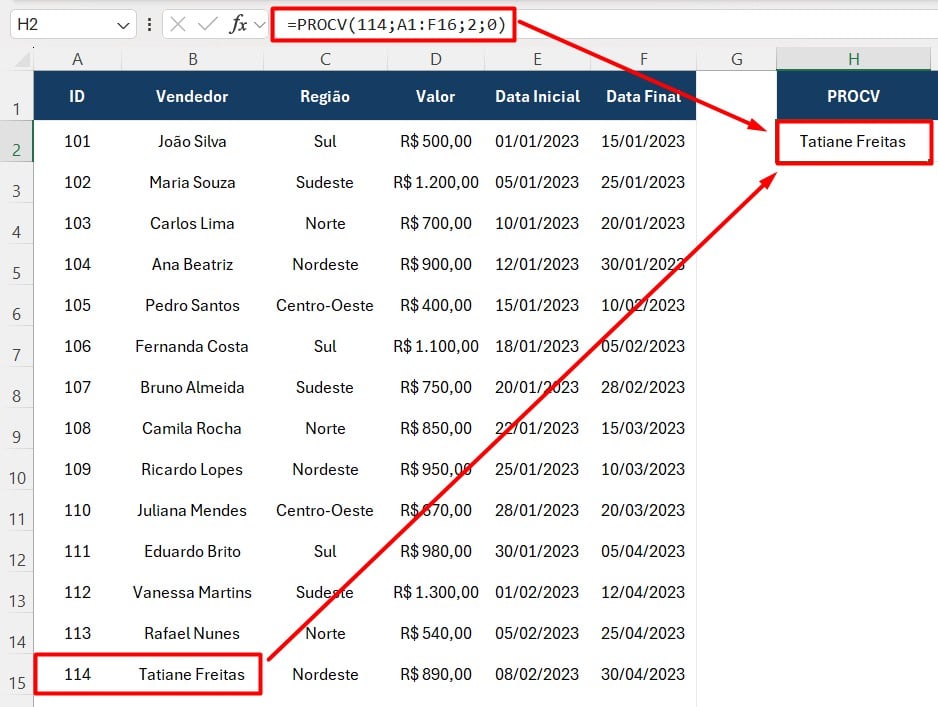The image size is (938, 707).
Task: Click the Data Inicial header cell
Action: click(x=537, y=96)
